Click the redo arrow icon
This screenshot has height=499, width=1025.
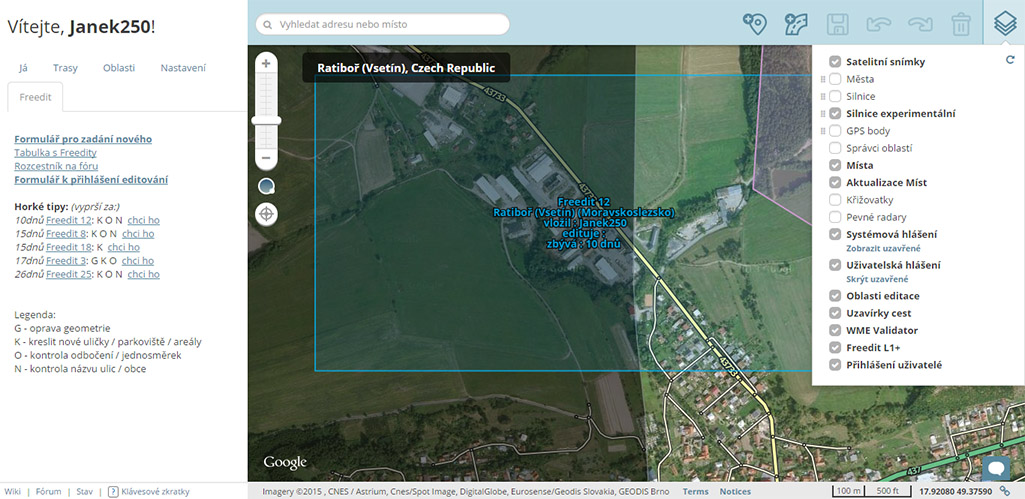click(919, 24)
